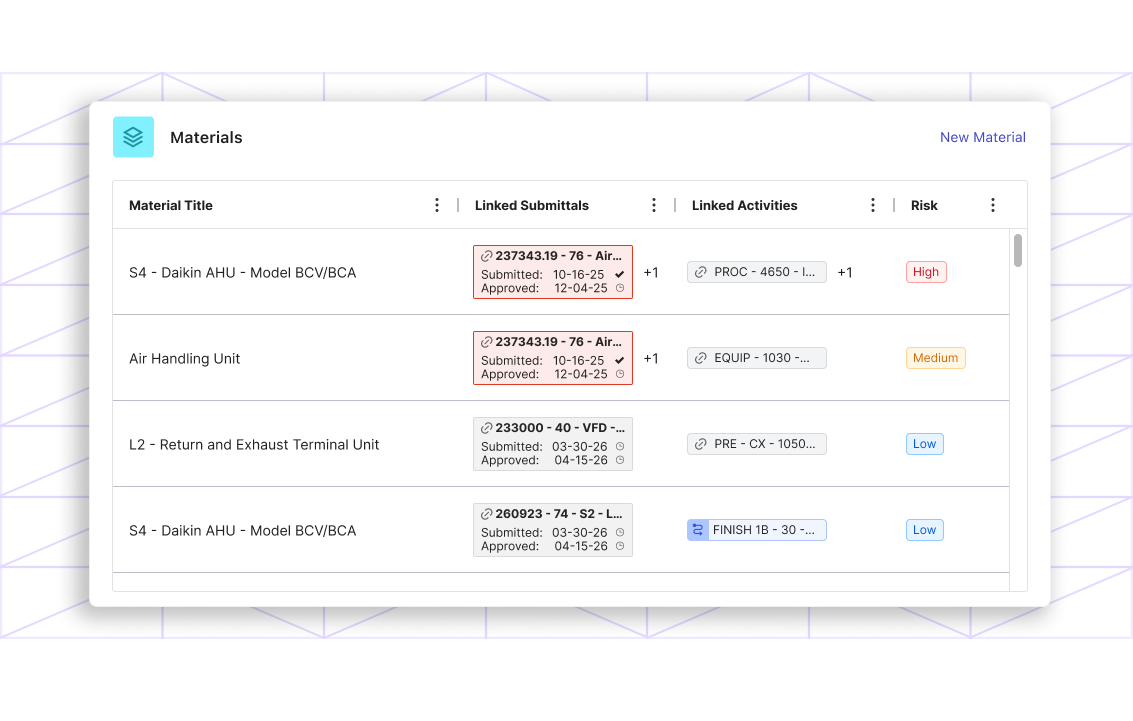The width and height of the screenshot is (1133, 721).
Task: Expand the +1 hidden submittals on first row
Action: point(651,271)
